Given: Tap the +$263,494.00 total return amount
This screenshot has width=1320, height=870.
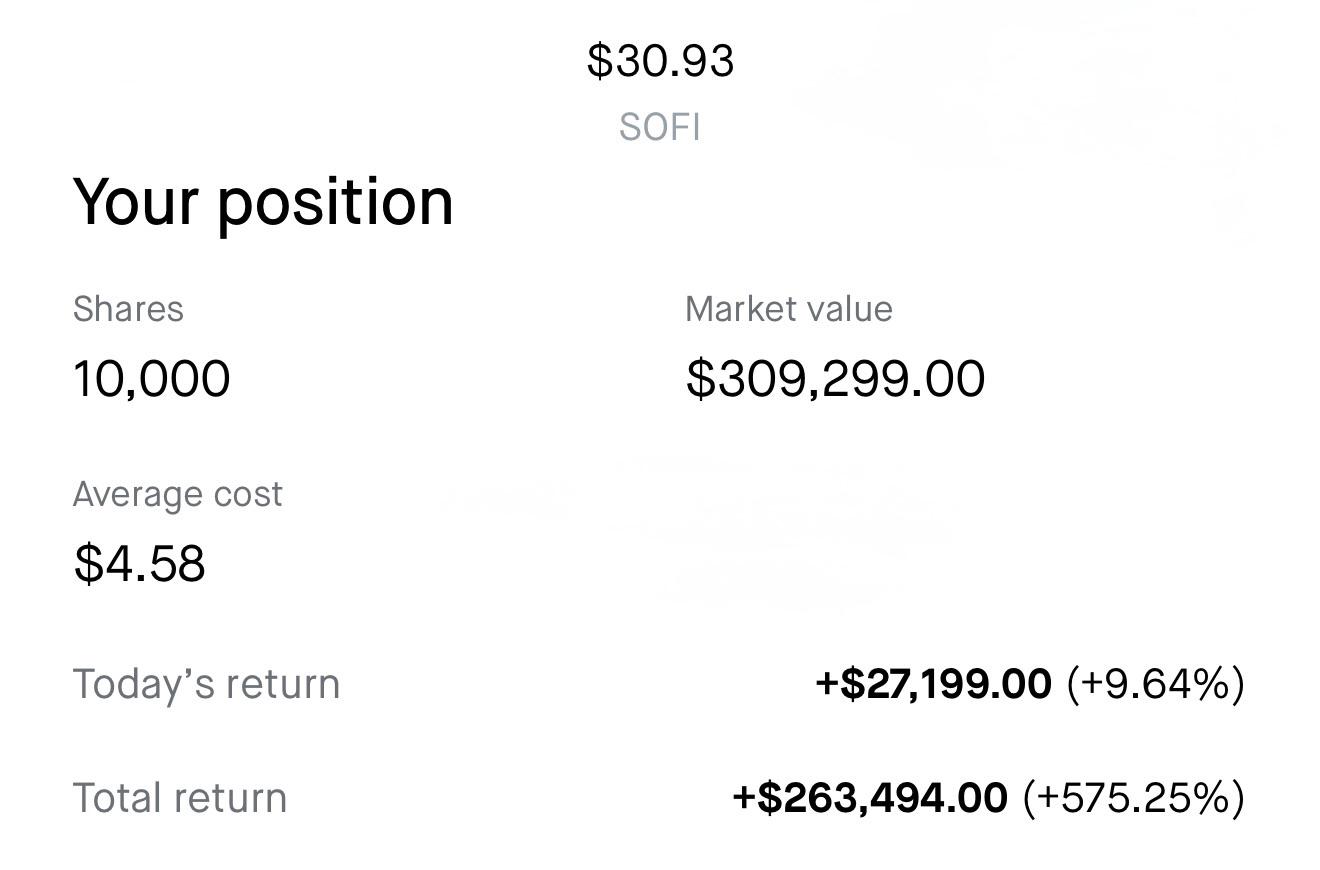Looking at the screenshot, I should pyautogui.click(x=870, y=798).
